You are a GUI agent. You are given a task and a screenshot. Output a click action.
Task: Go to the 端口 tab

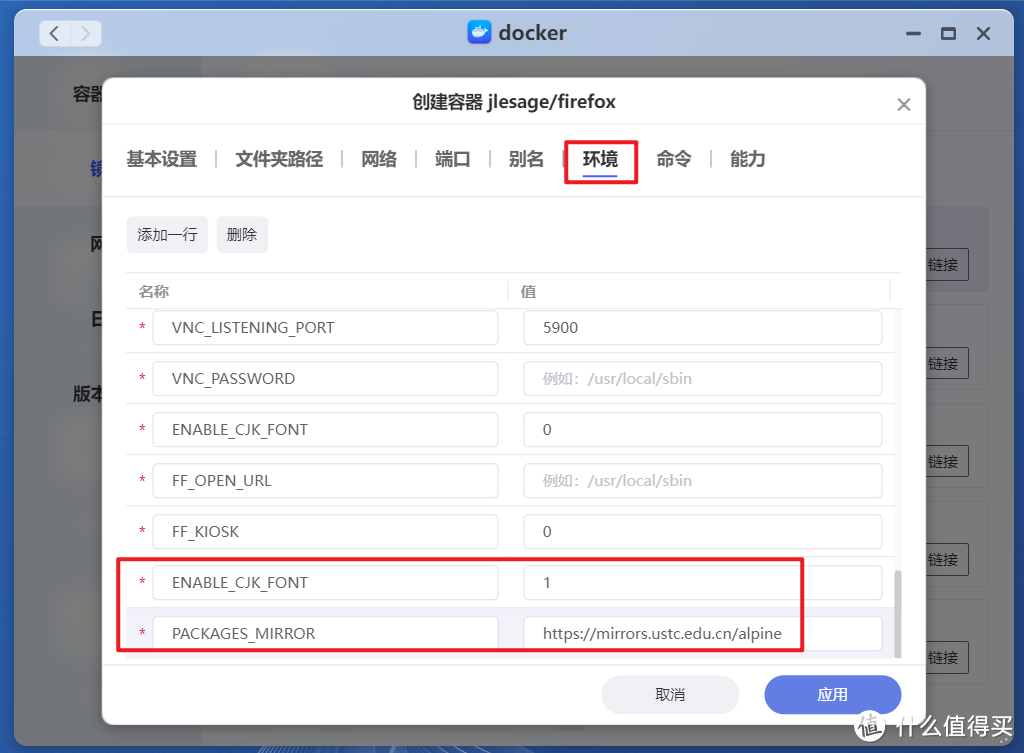453,159
